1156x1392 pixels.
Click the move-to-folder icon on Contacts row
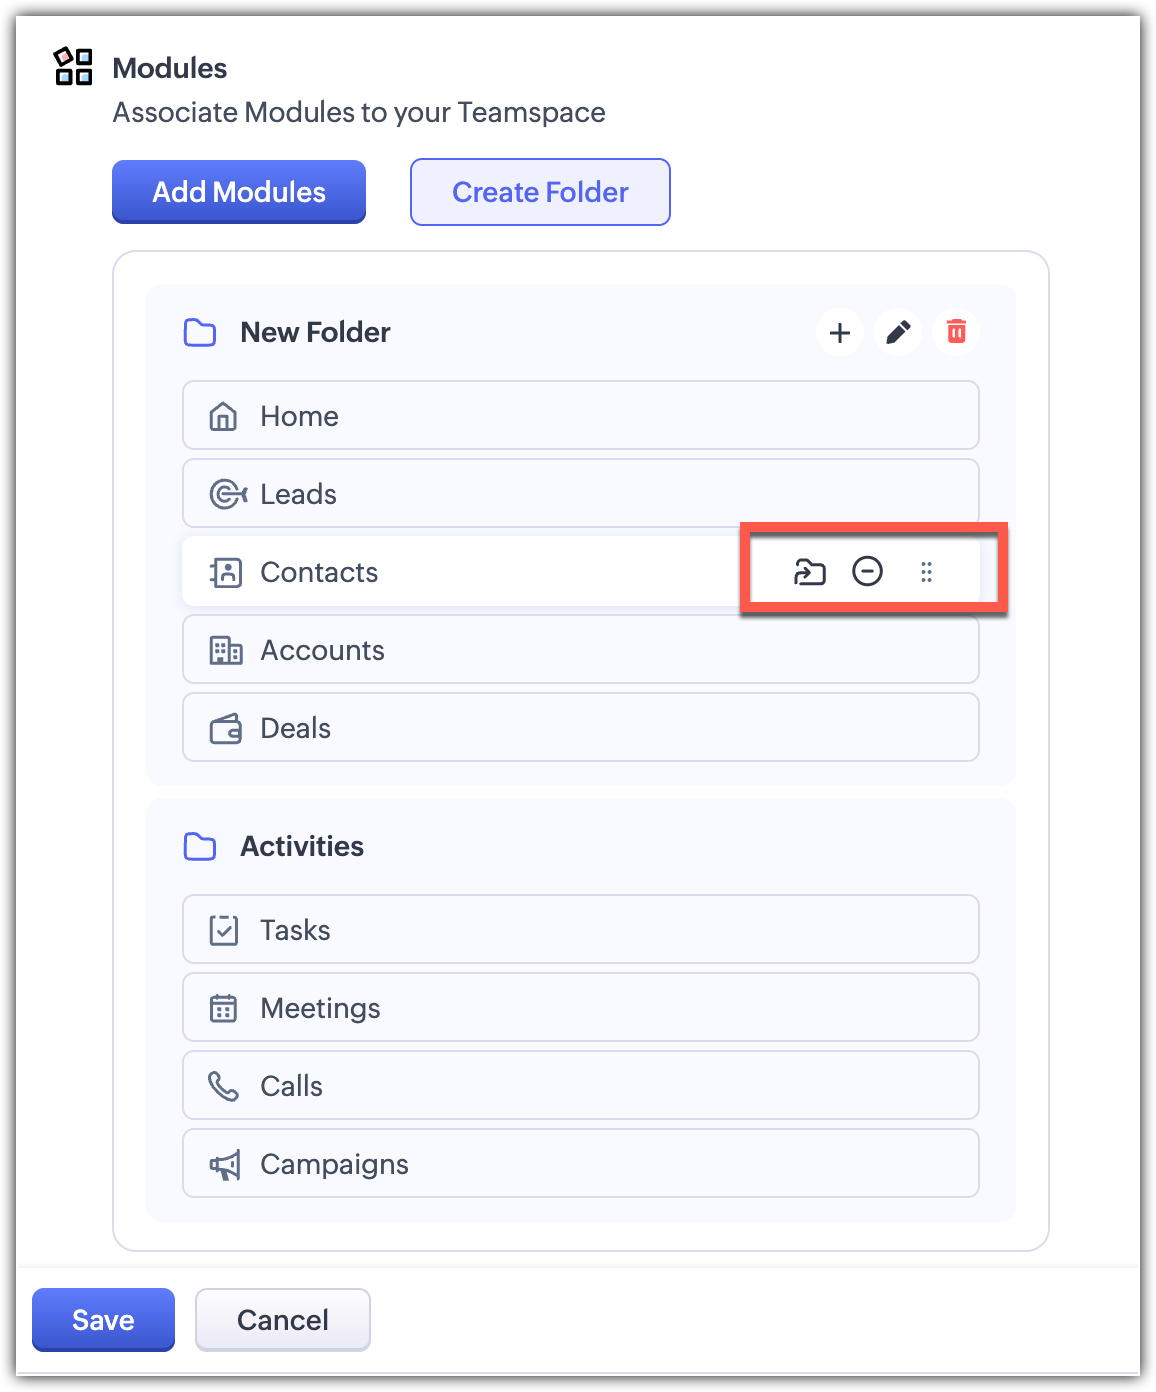coord(809,572)
